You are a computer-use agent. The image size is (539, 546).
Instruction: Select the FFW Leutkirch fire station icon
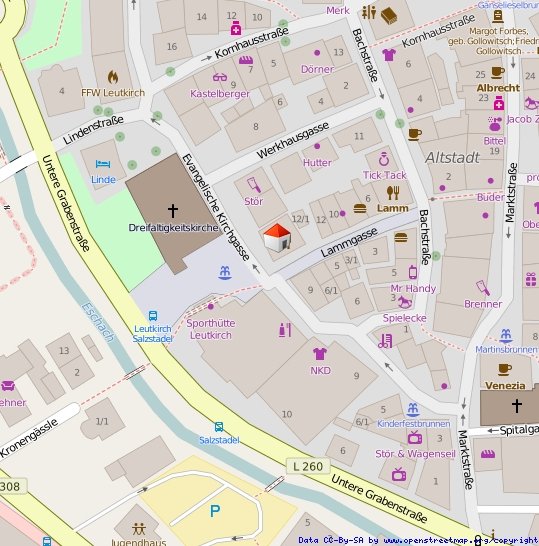click(x=113, y=77)
